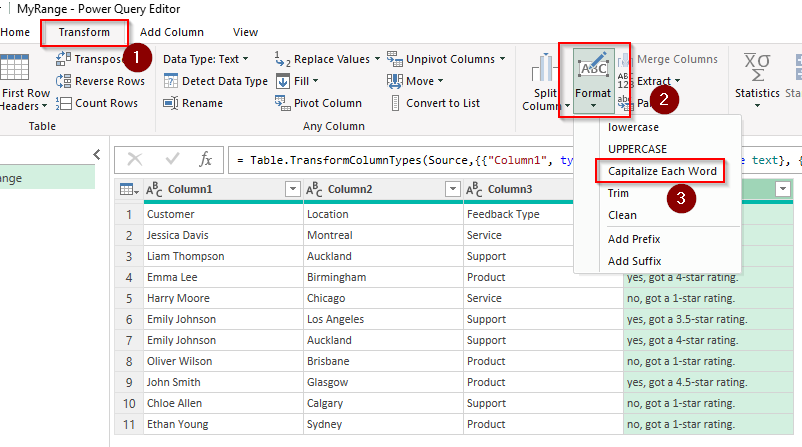
Task: Click the Statistics sigma icon
Action: pyautogui.click(x=757, y=67)
